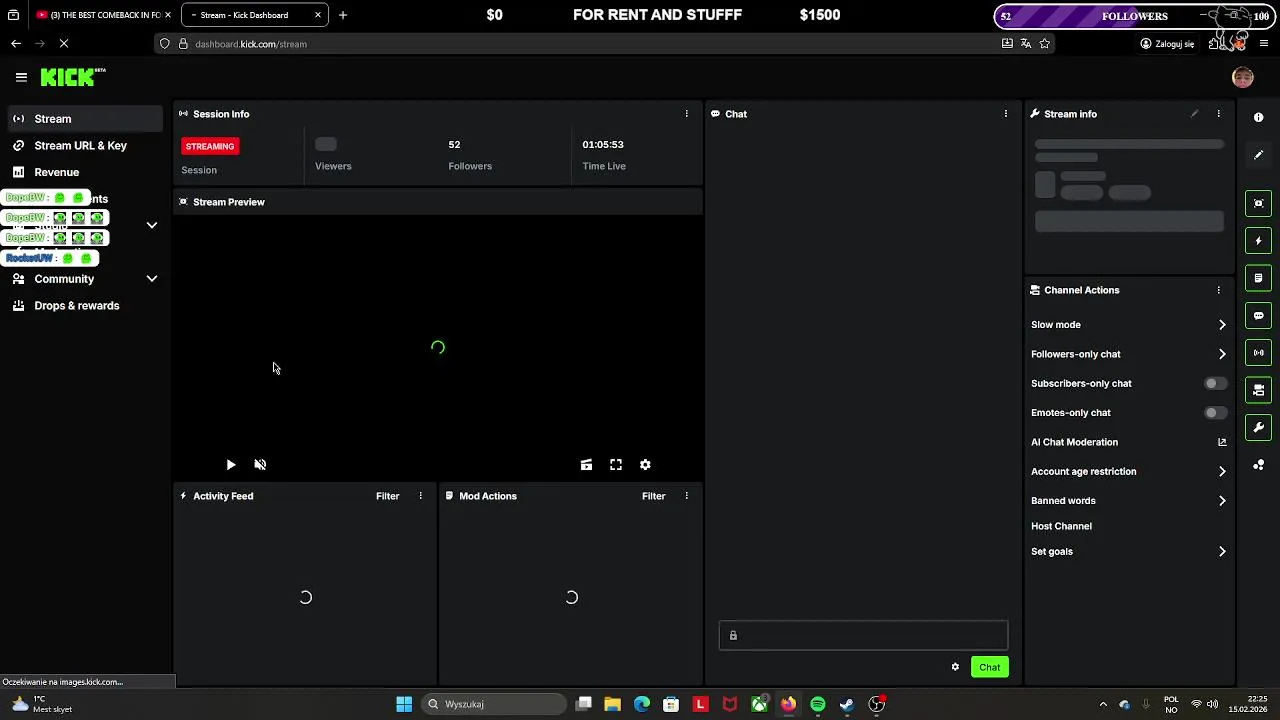Open Firefox application menu

(1264, 44)
